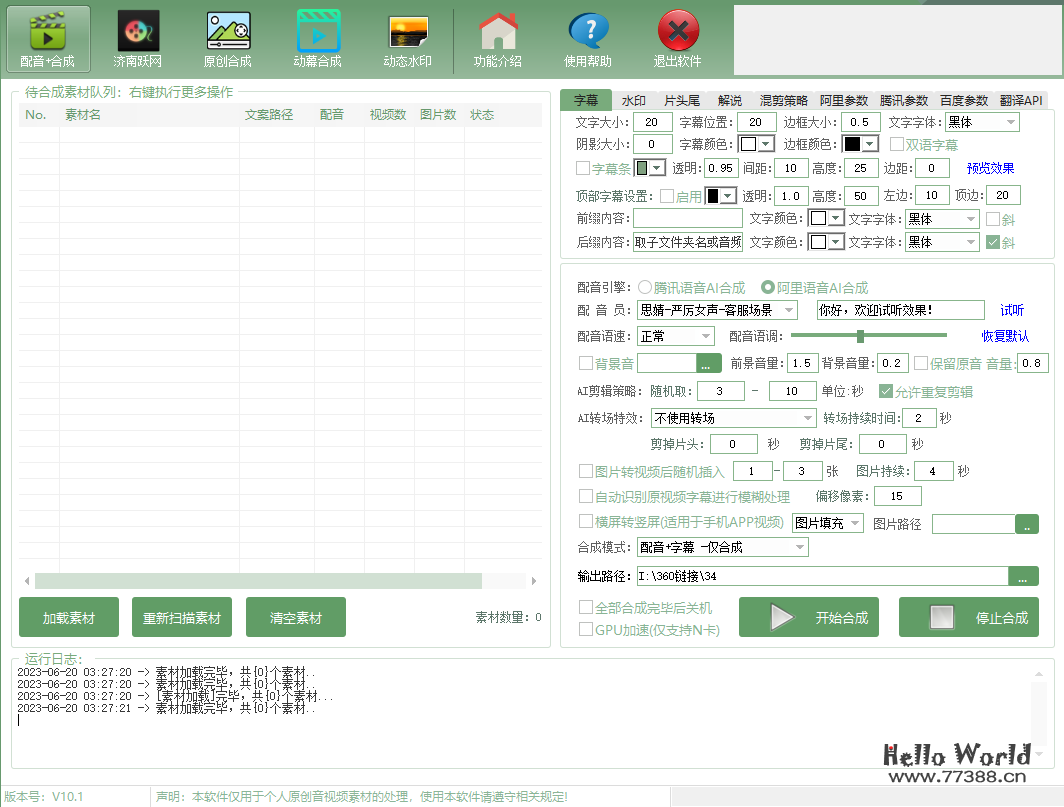Switch to 原创合成 mode
1064x807 pixels.
[x=227, y=38]
